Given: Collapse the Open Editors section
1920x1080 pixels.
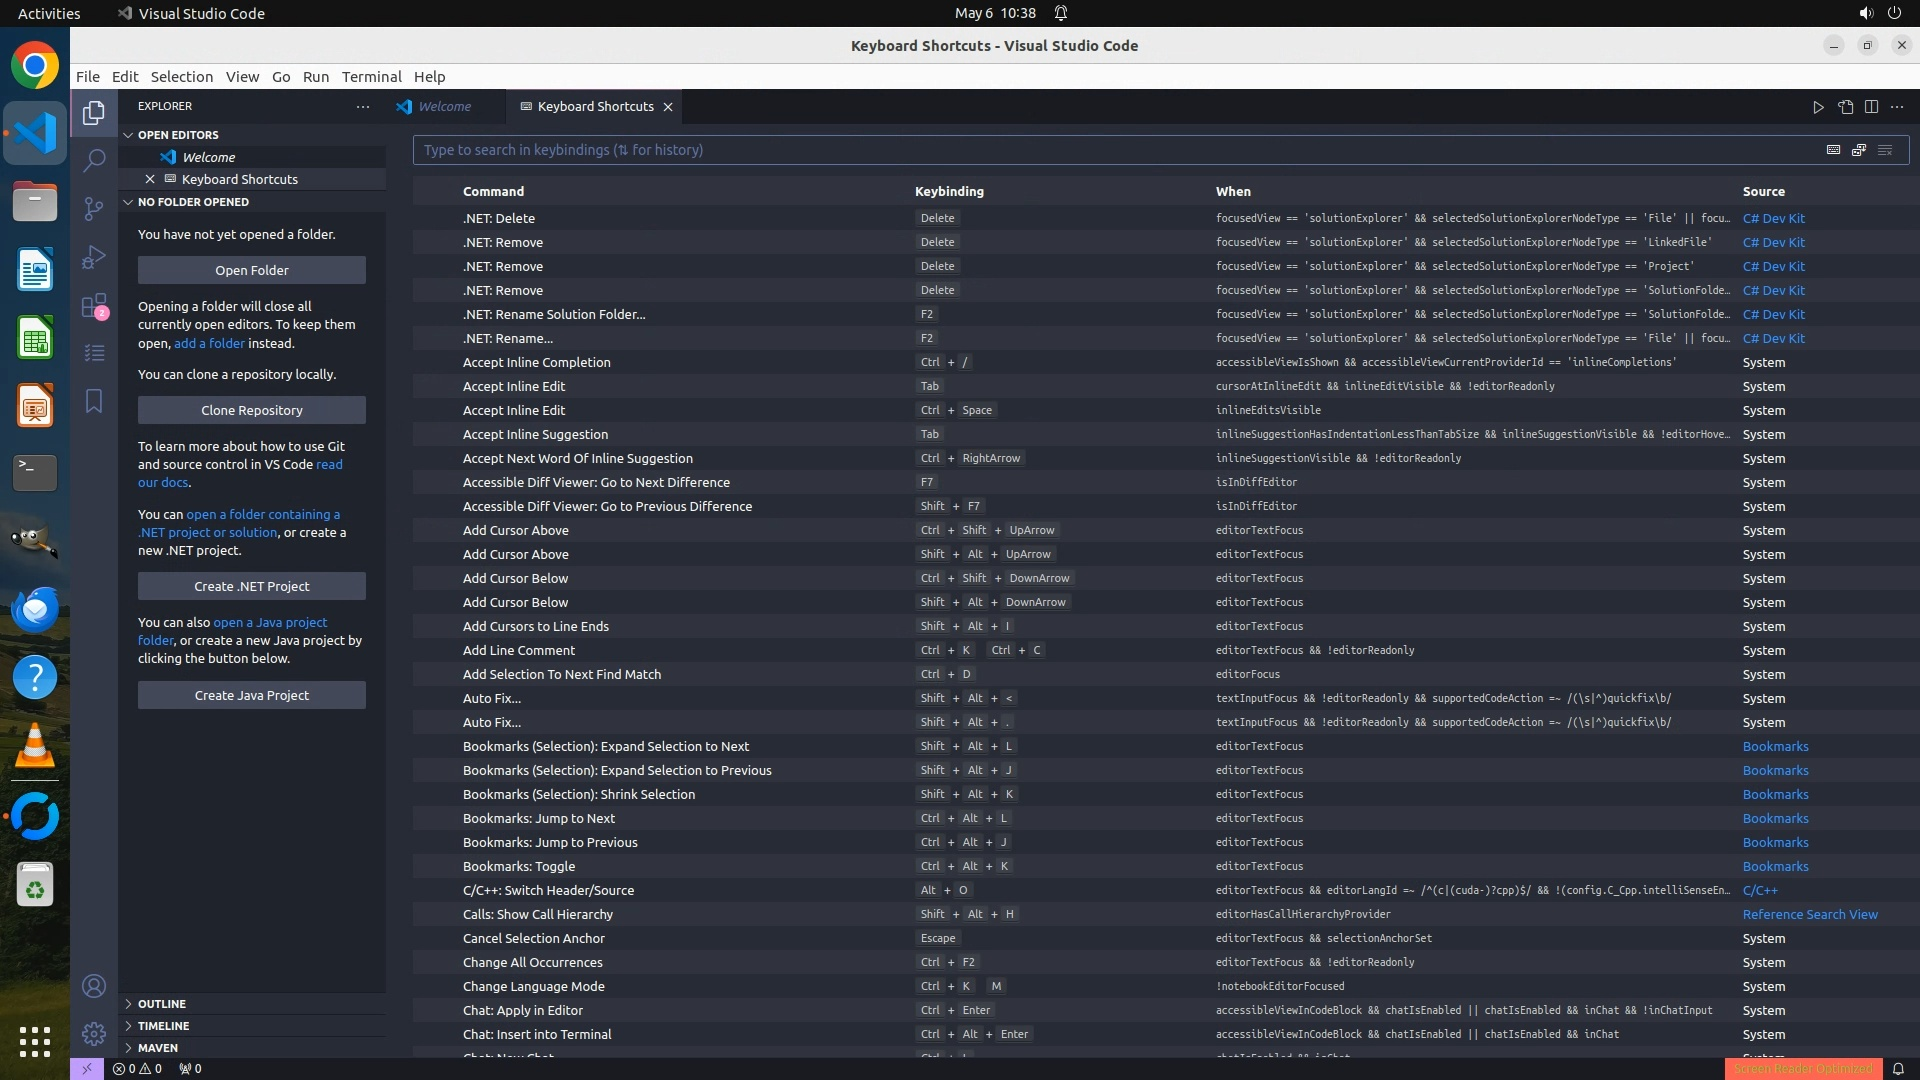Looking at the screenshot, I should pyautogui.click(x=178, y=135).
